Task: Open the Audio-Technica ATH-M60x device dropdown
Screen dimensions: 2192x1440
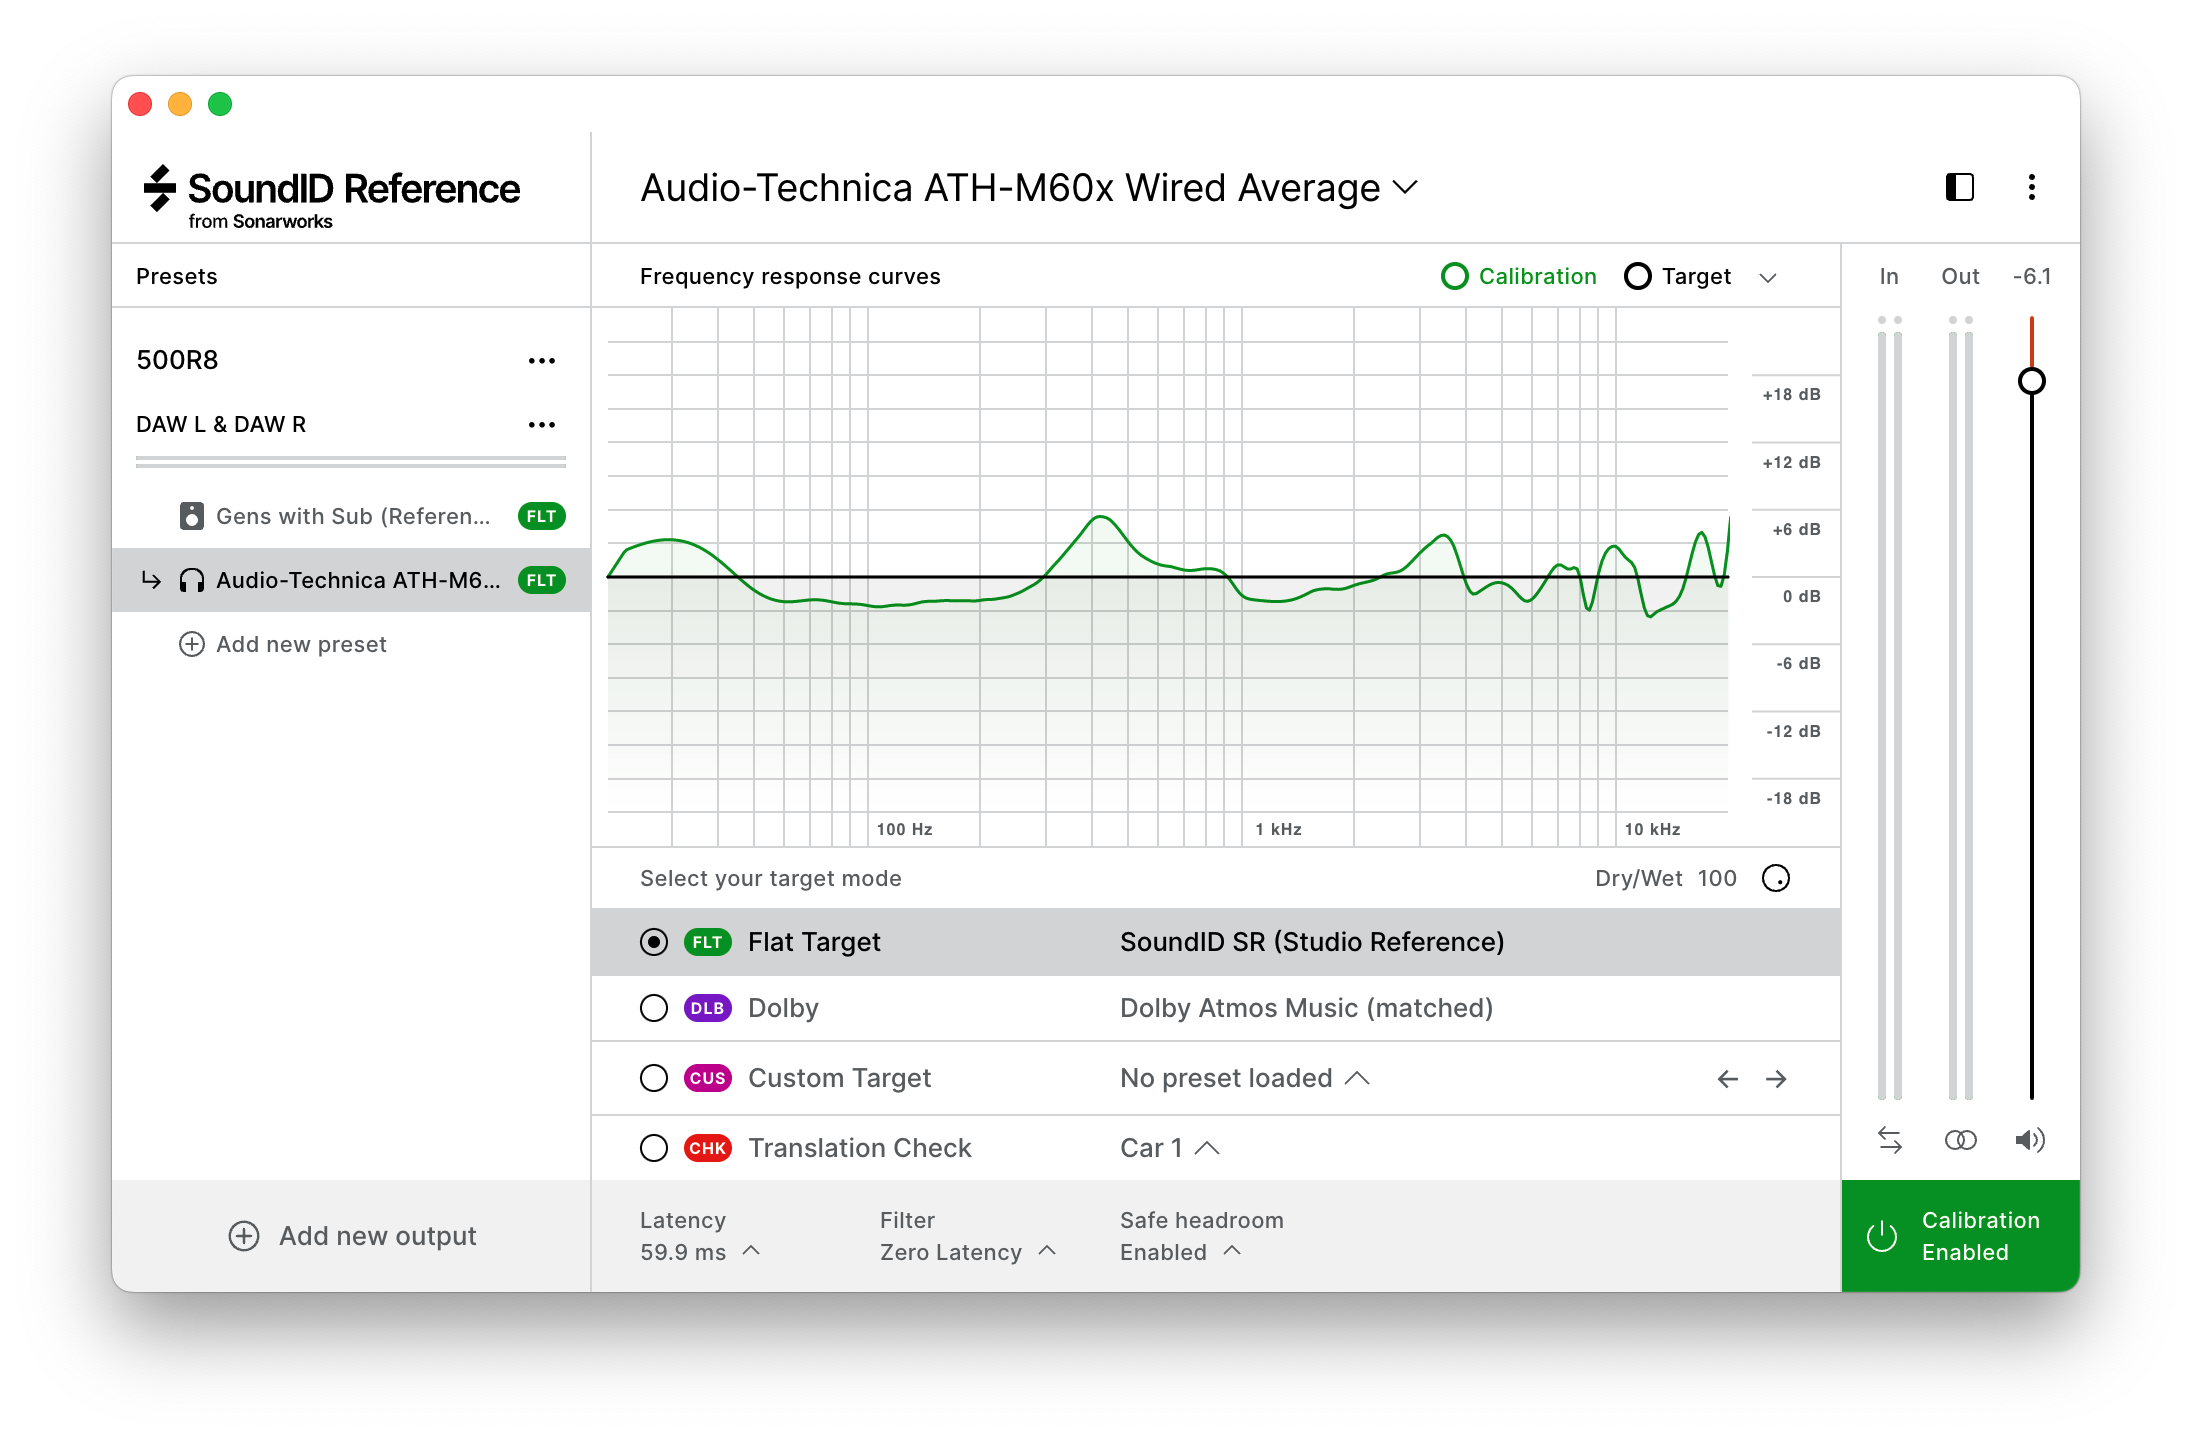Action: pyautogui.click(x=1406, y=188)
